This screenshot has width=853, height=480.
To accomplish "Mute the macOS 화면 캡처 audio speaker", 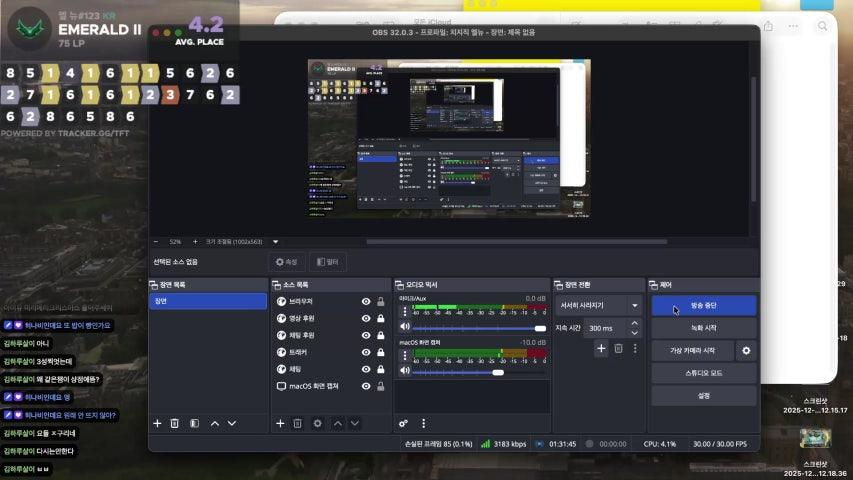I will 405,372.
